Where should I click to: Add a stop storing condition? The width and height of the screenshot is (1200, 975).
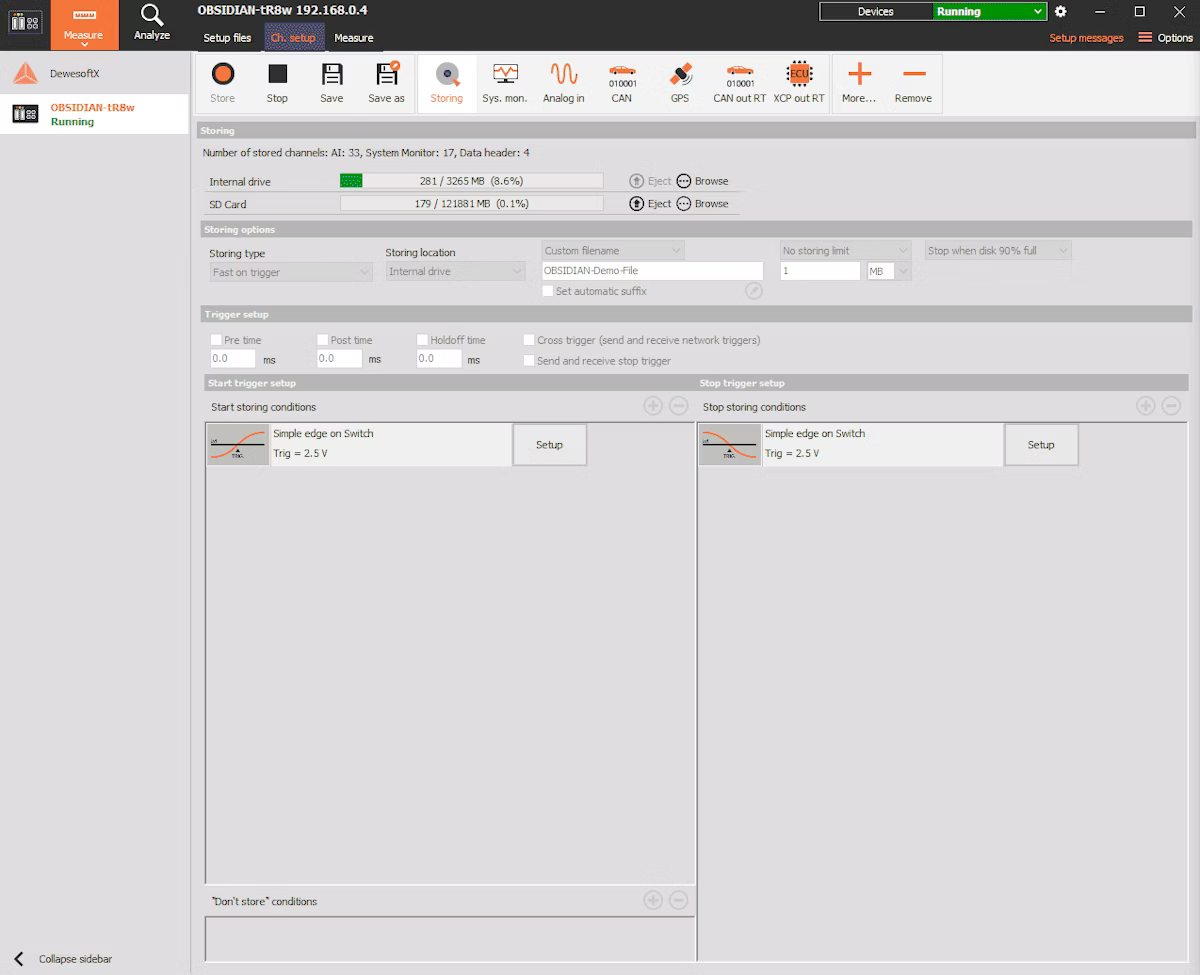tap(1146, 406)
